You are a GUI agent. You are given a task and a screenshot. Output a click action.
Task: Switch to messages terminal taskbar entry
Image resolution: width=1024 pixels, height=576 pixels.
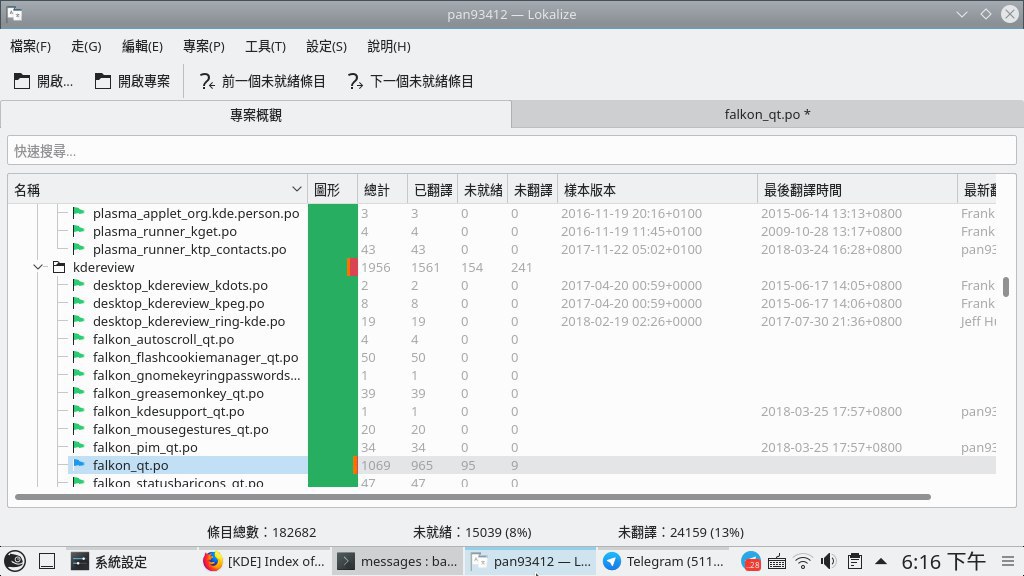pyautogui.click(x=398, y=562)
